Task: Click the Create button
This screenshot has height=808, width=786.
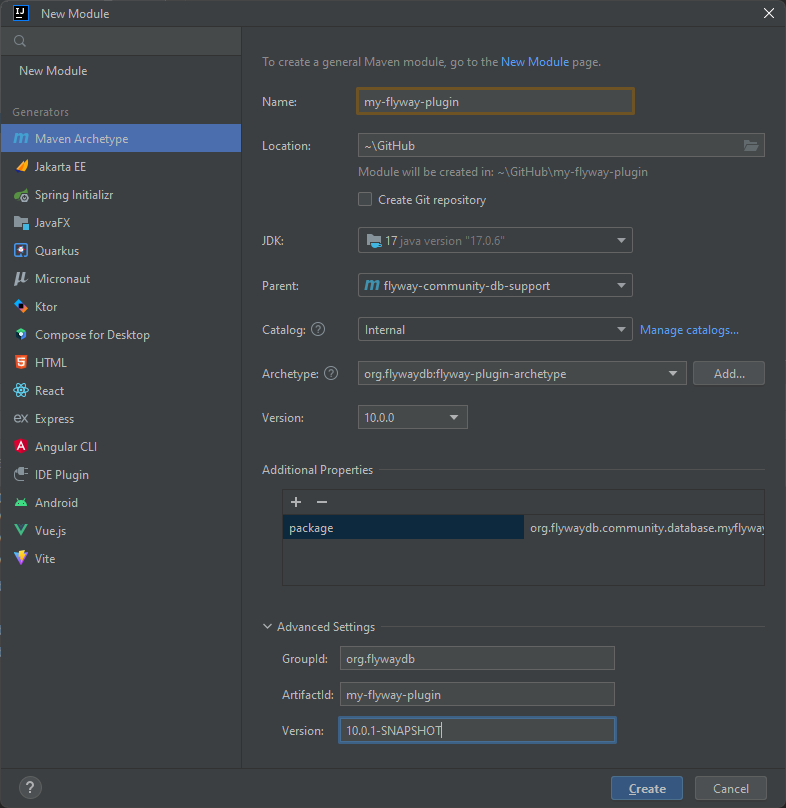Action: (x=647, y=788)
